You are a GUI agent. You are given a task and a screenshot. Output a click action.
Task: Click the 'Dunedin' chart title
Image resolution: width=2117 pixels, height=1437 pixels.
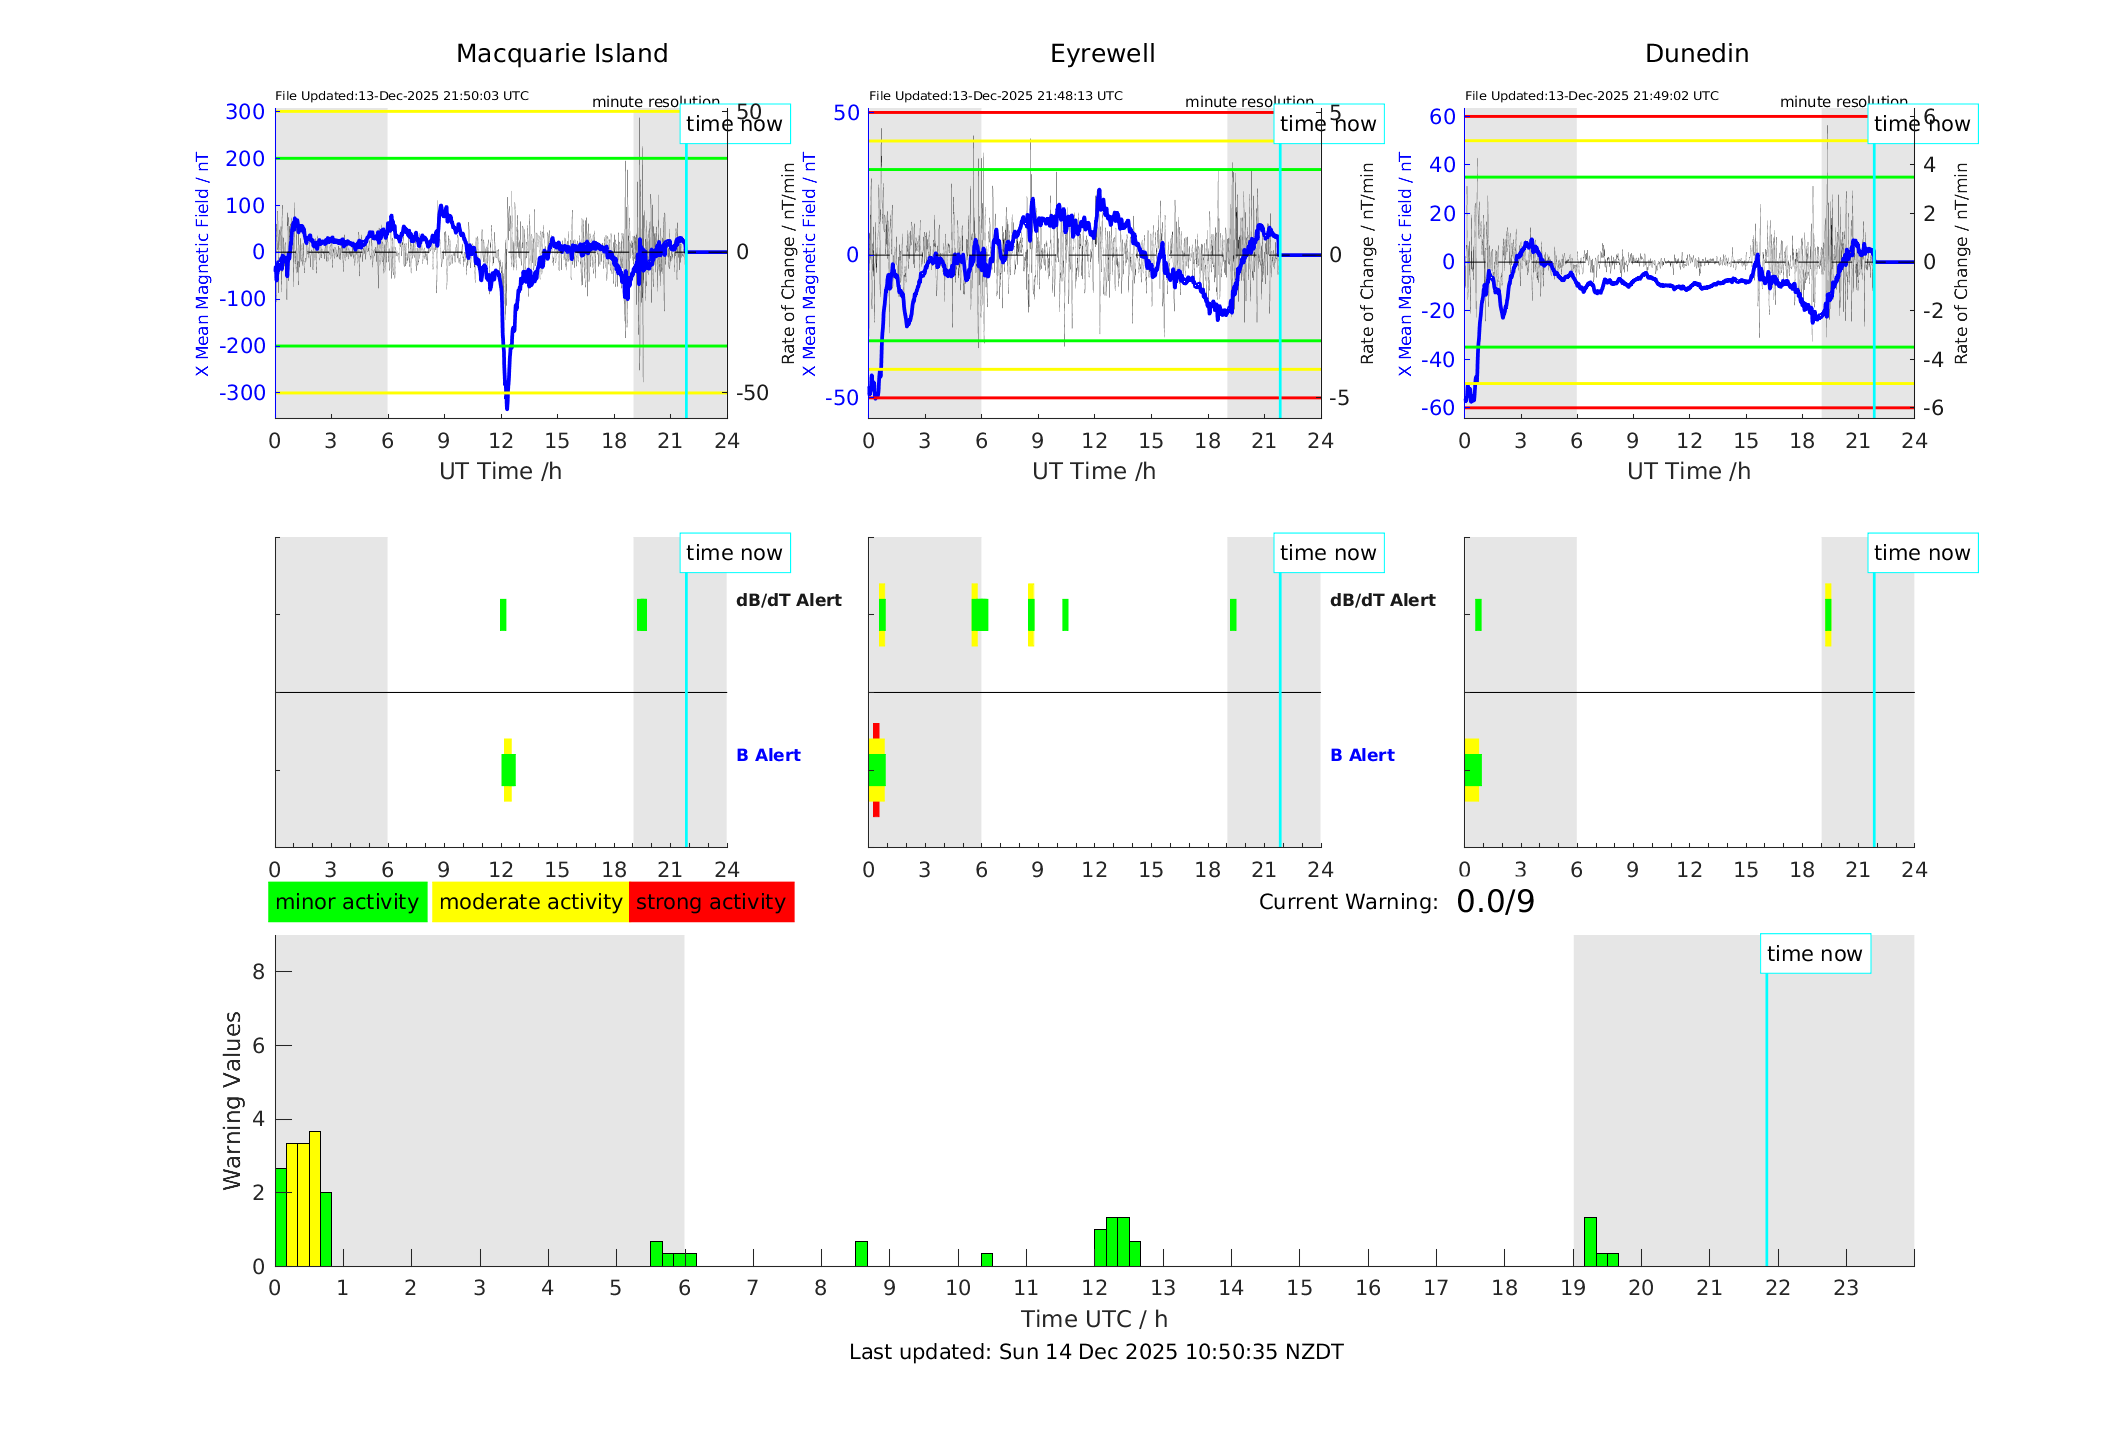point(1696,54)
